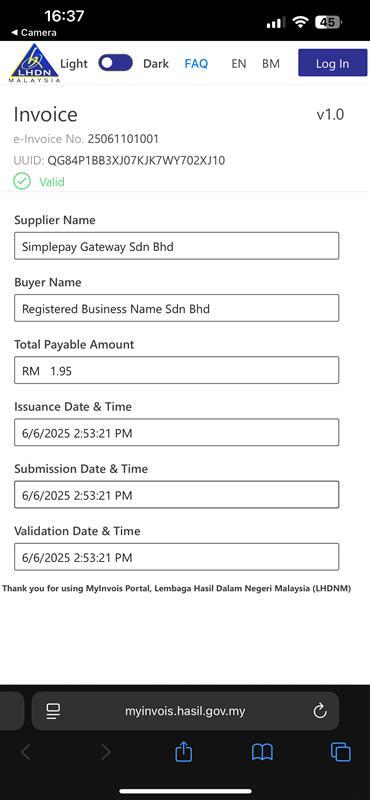Image resolution: width=370 pixels, height=800 pixels.
Task: Open the page format reader icon
Action: coord(53,711)
